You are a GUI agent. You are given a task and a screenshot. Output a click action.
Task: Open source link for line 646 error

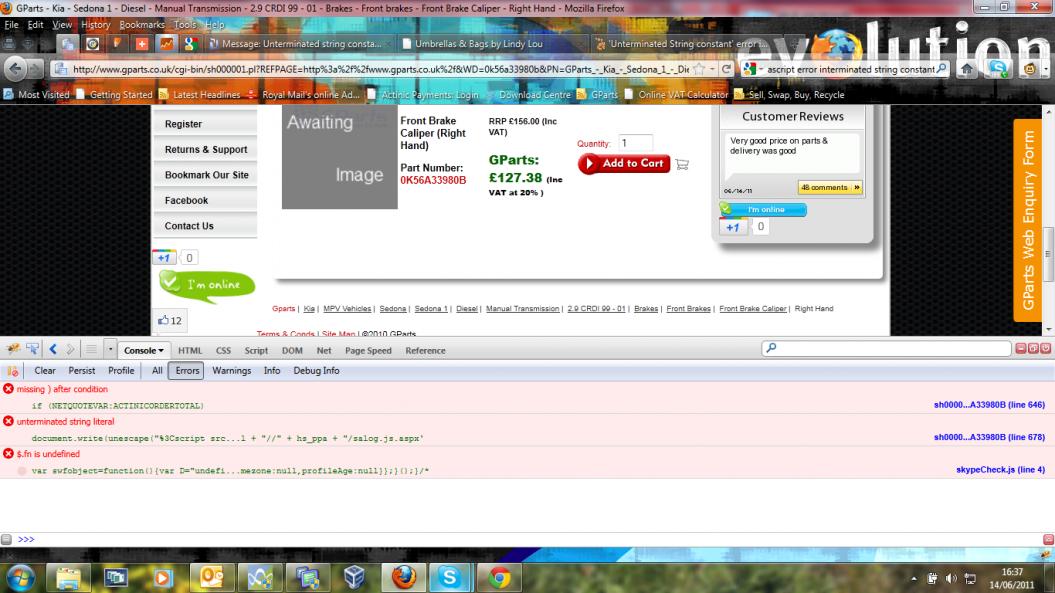(989, 405)
